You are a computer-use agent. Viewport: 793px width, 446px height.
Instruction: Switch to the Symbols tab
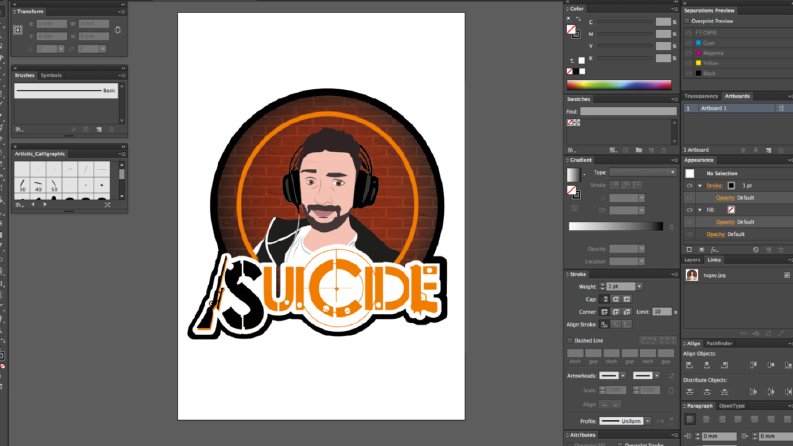pyautogui.click(x=51, y=75)
